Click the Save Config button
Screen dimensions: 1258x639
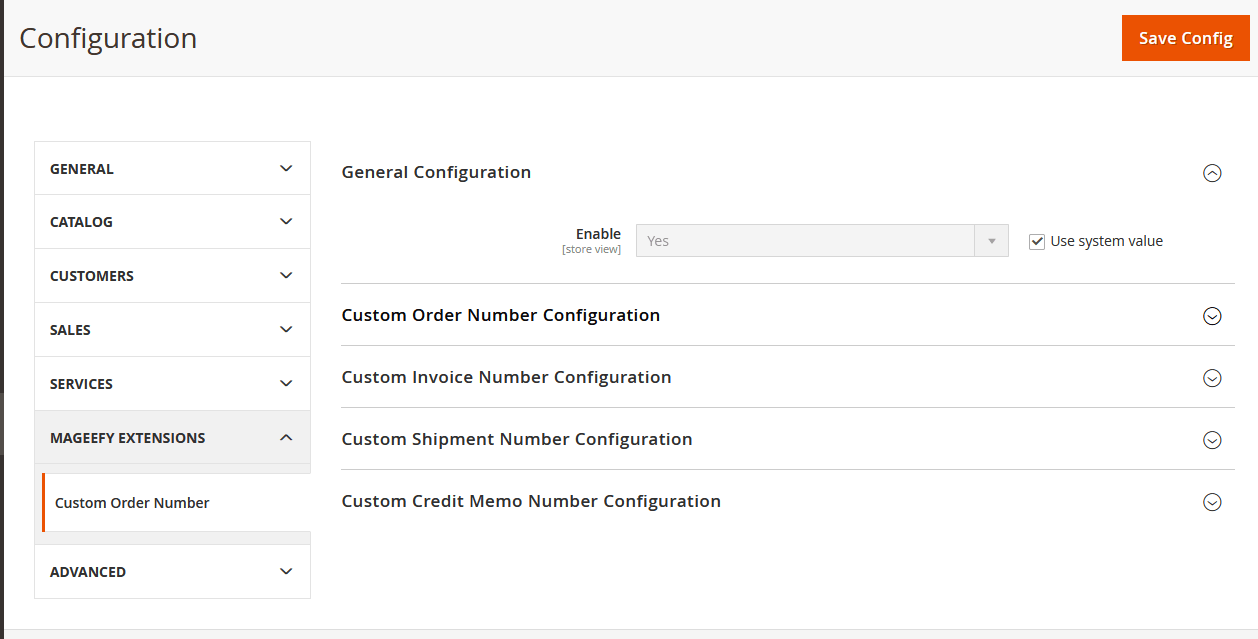1185,38
